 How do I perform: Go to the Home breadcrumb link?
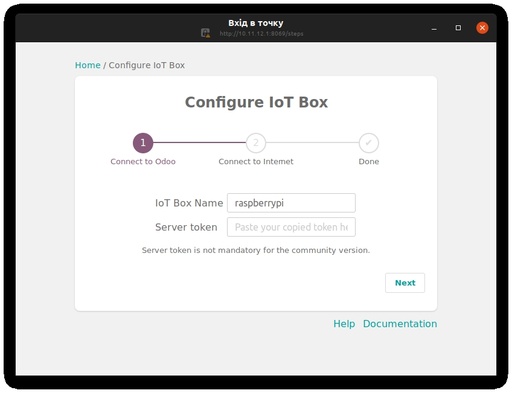88,65
